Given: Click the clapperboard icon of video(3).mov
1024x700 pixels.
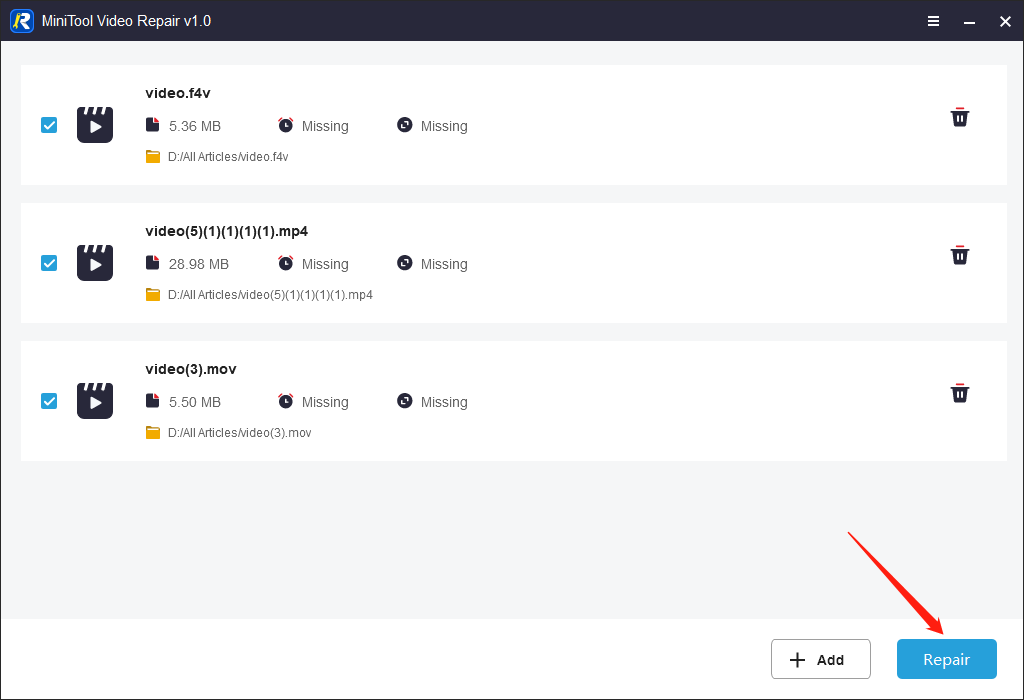Looking at the screenshot, I should coord(95,400).
